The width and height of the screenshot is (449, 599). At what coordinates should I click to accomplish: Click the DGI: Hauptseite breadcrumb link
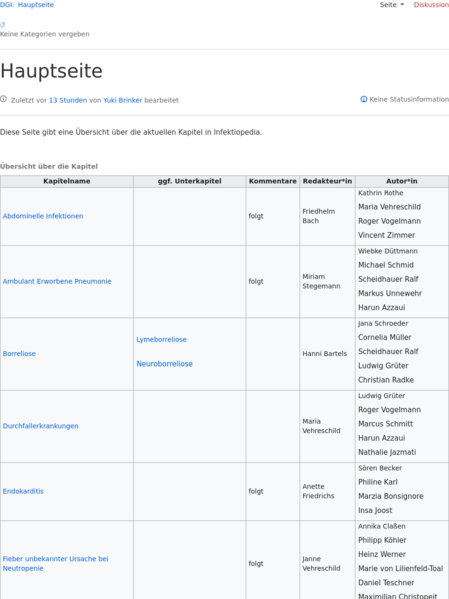click(27, 5)
